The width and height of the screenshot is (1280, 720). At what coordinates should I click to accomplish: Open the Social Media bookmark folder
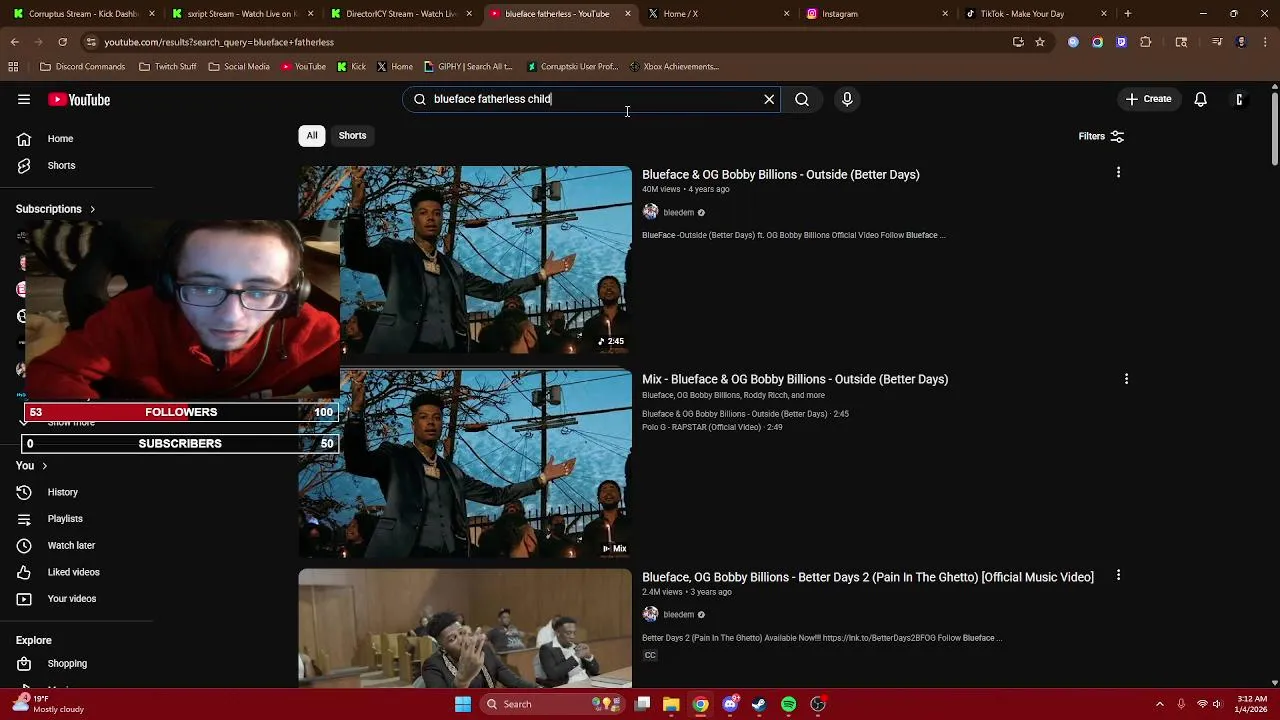pos(239,67)
